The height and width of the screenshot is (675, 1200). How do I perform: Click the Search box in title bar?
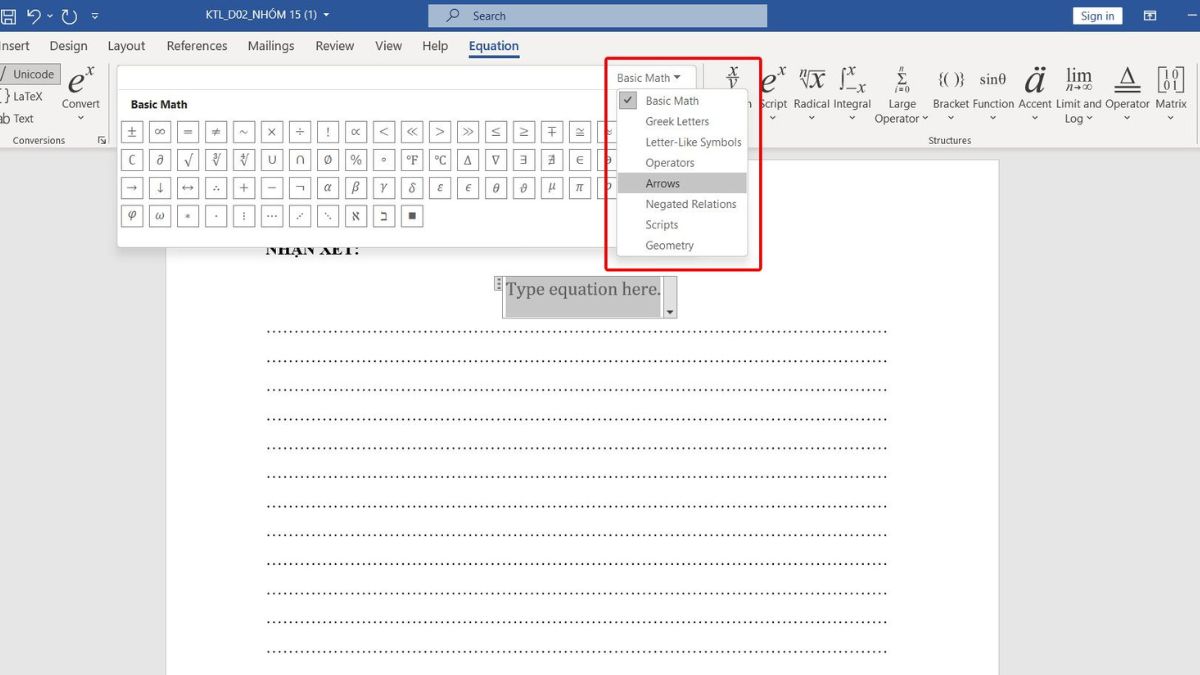point(598,16)
